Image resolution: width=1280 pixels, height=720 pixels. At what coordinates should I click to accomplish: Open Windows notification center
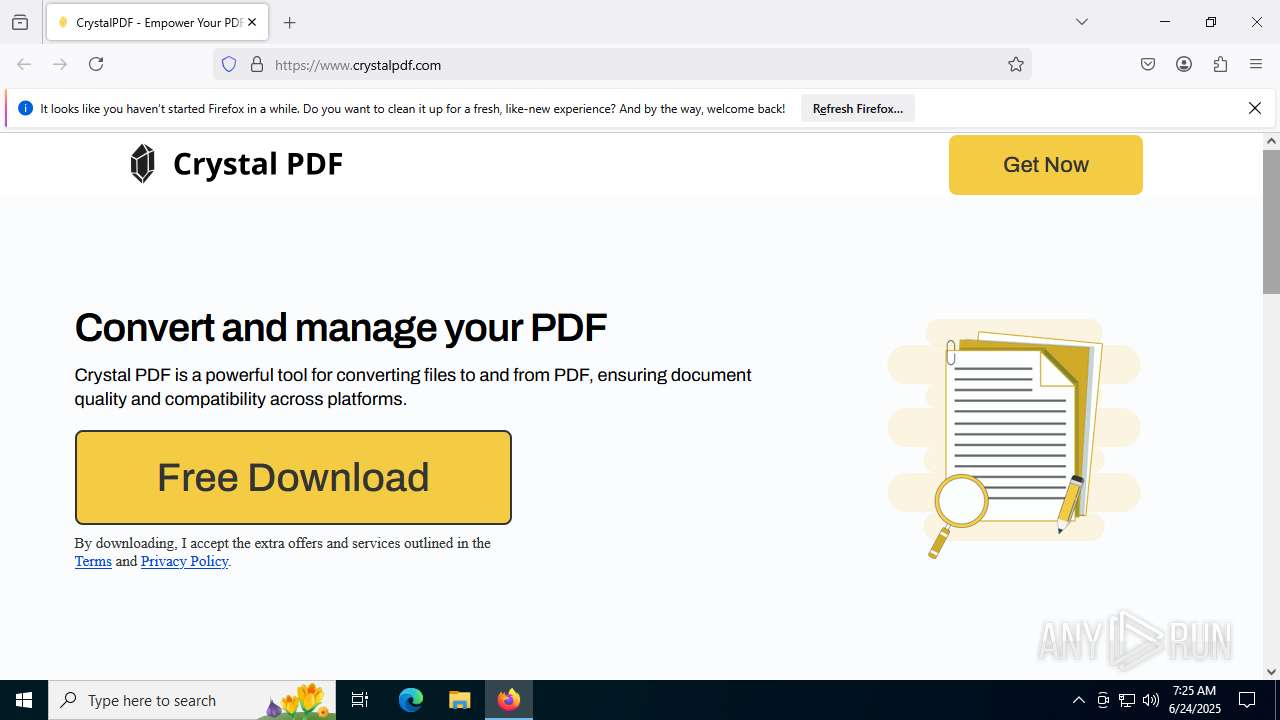click(x=1247, y=700)
